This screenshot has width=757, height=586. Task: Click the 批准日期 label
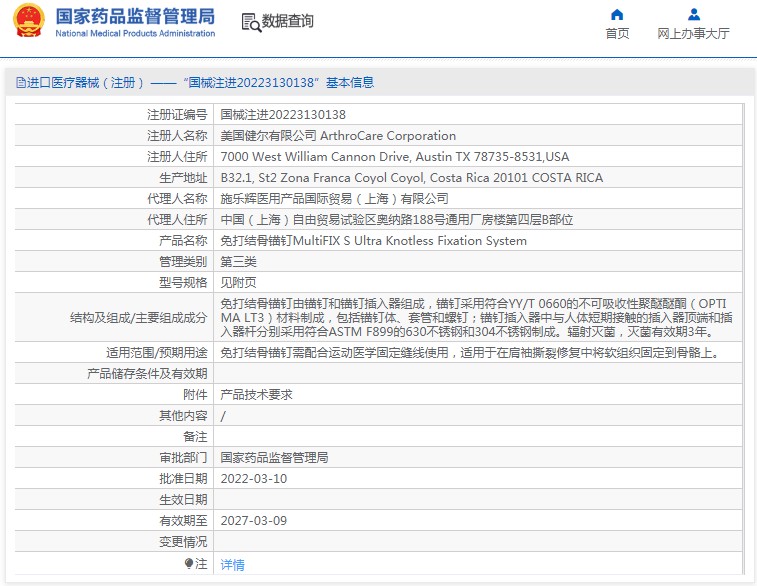pos(183,479)
